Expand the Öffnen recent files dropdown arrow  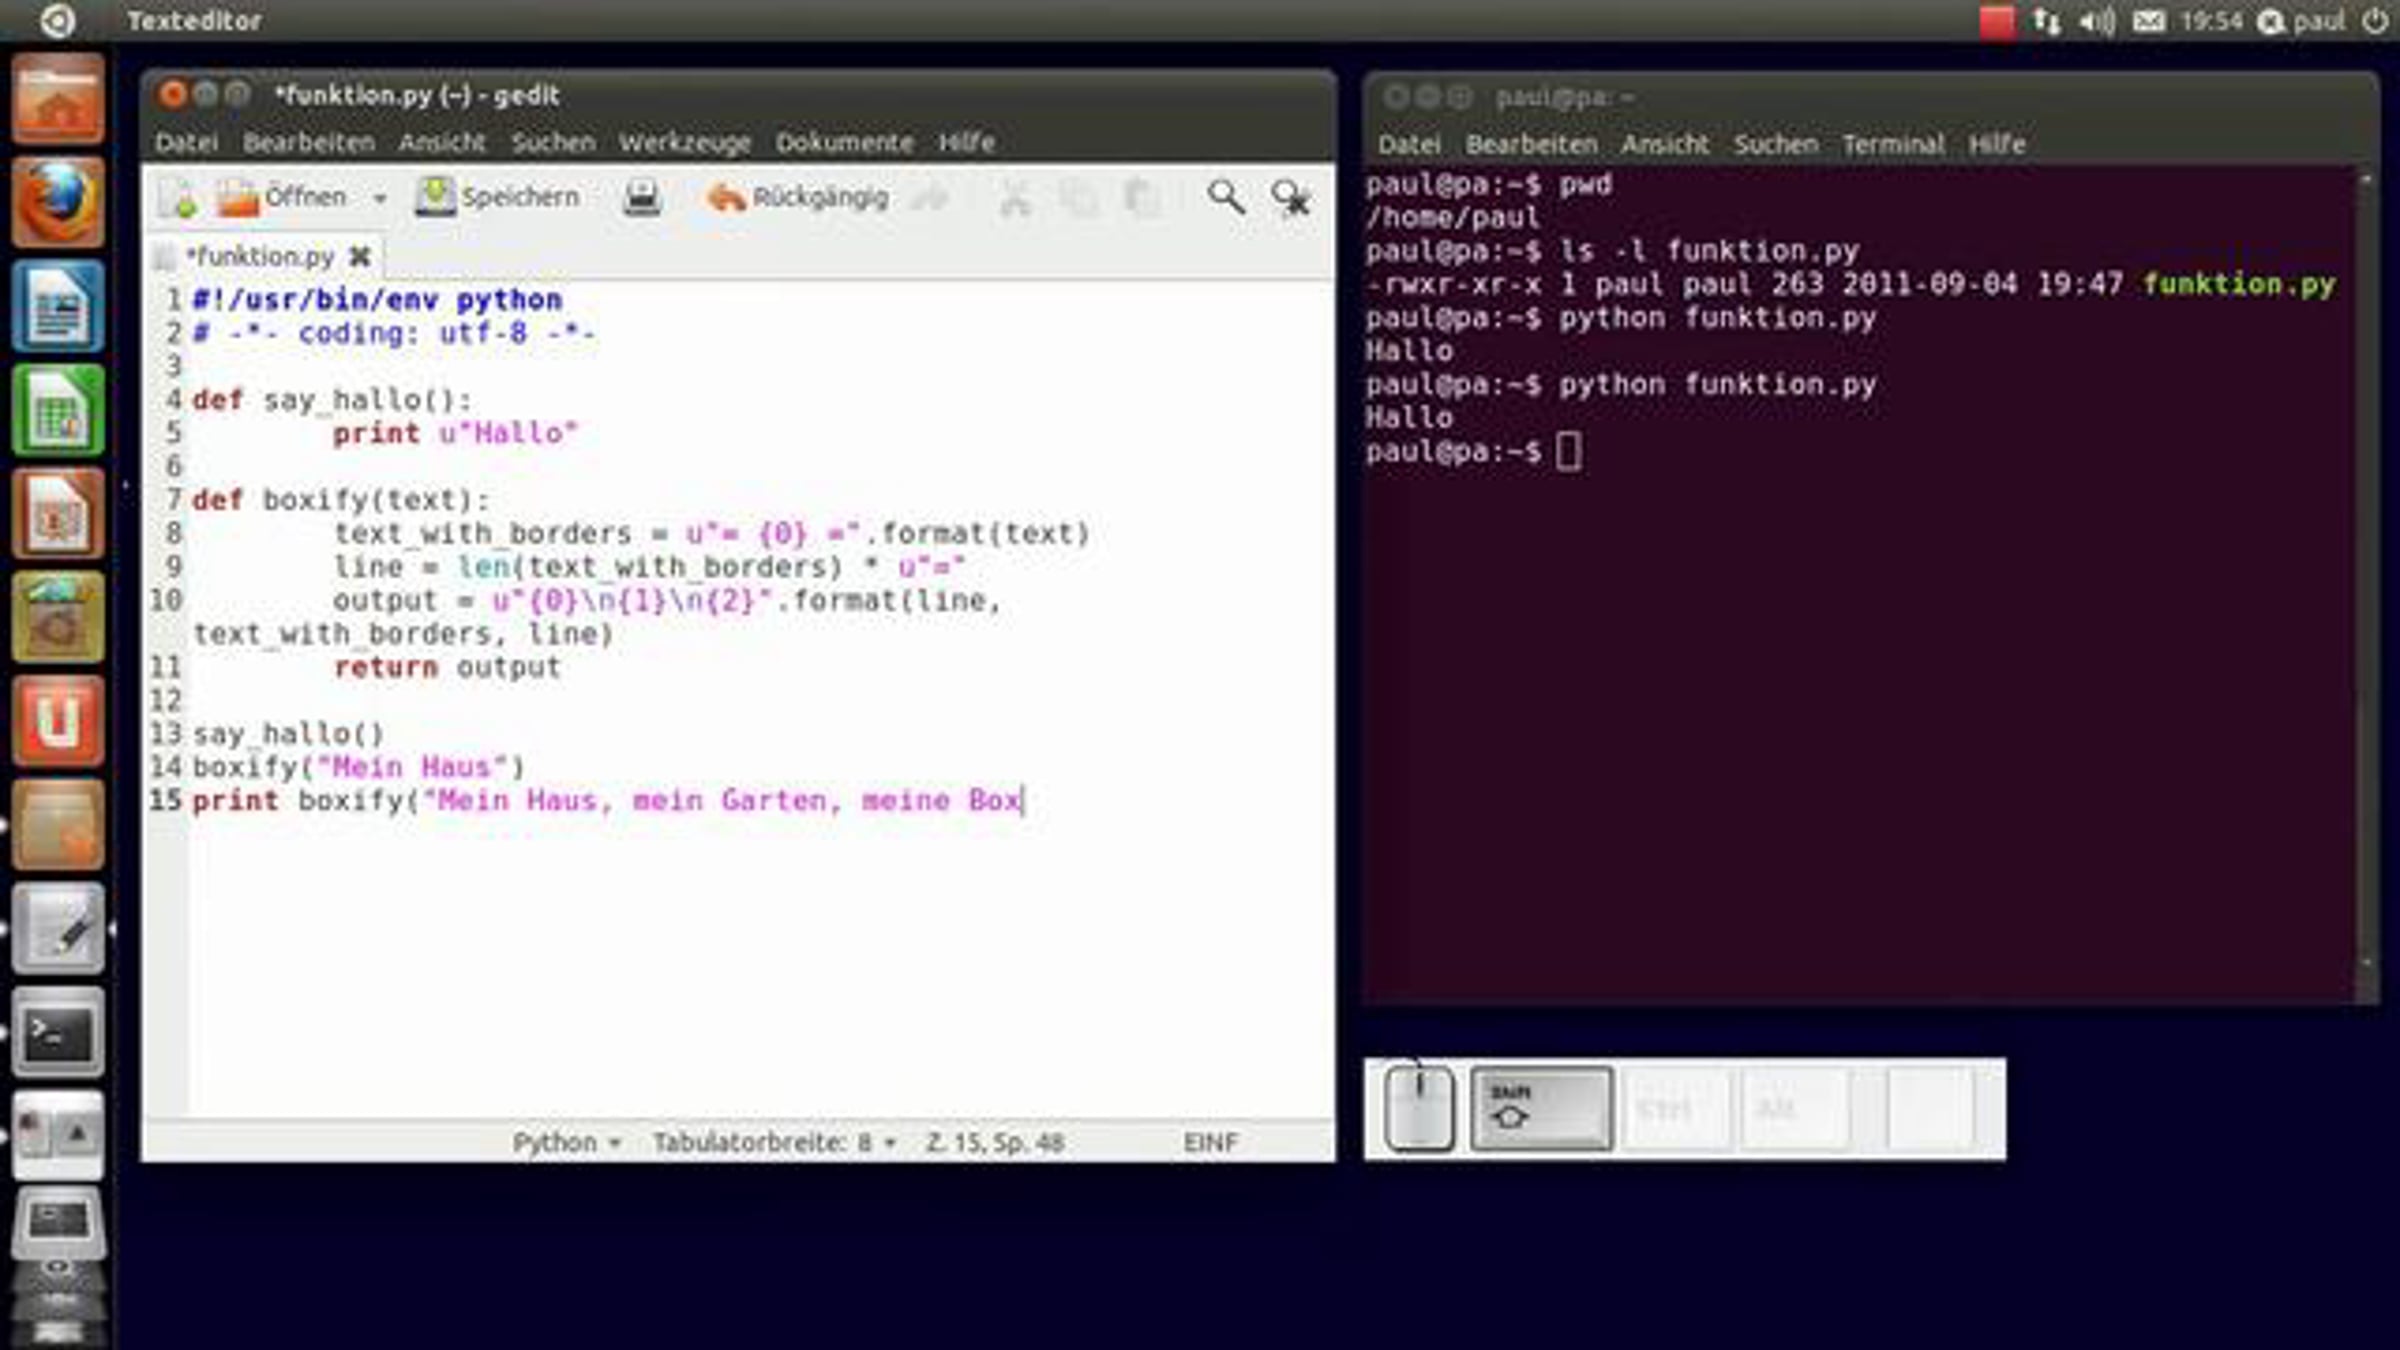(x=380, y=198)
